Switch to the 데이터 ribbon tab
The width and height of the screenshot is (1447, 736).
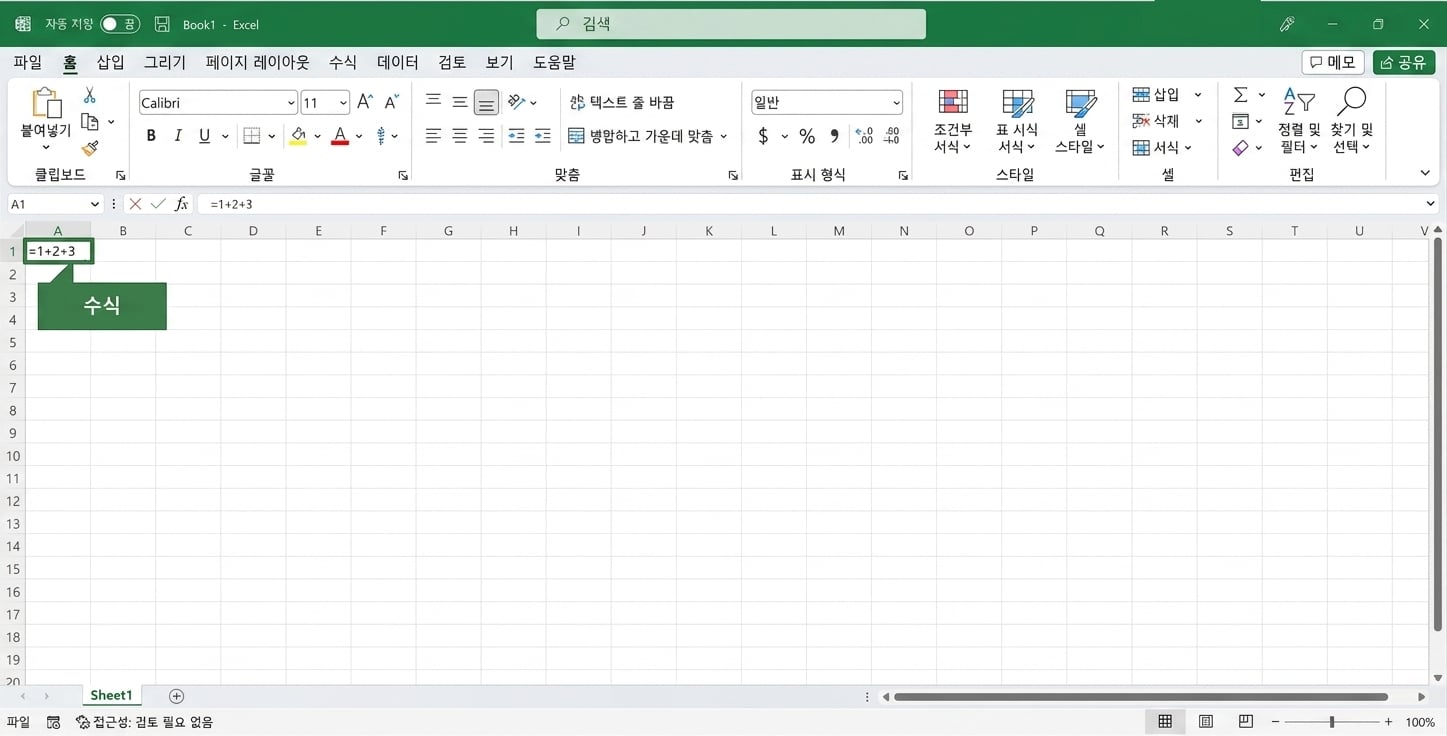click(398, 62)
